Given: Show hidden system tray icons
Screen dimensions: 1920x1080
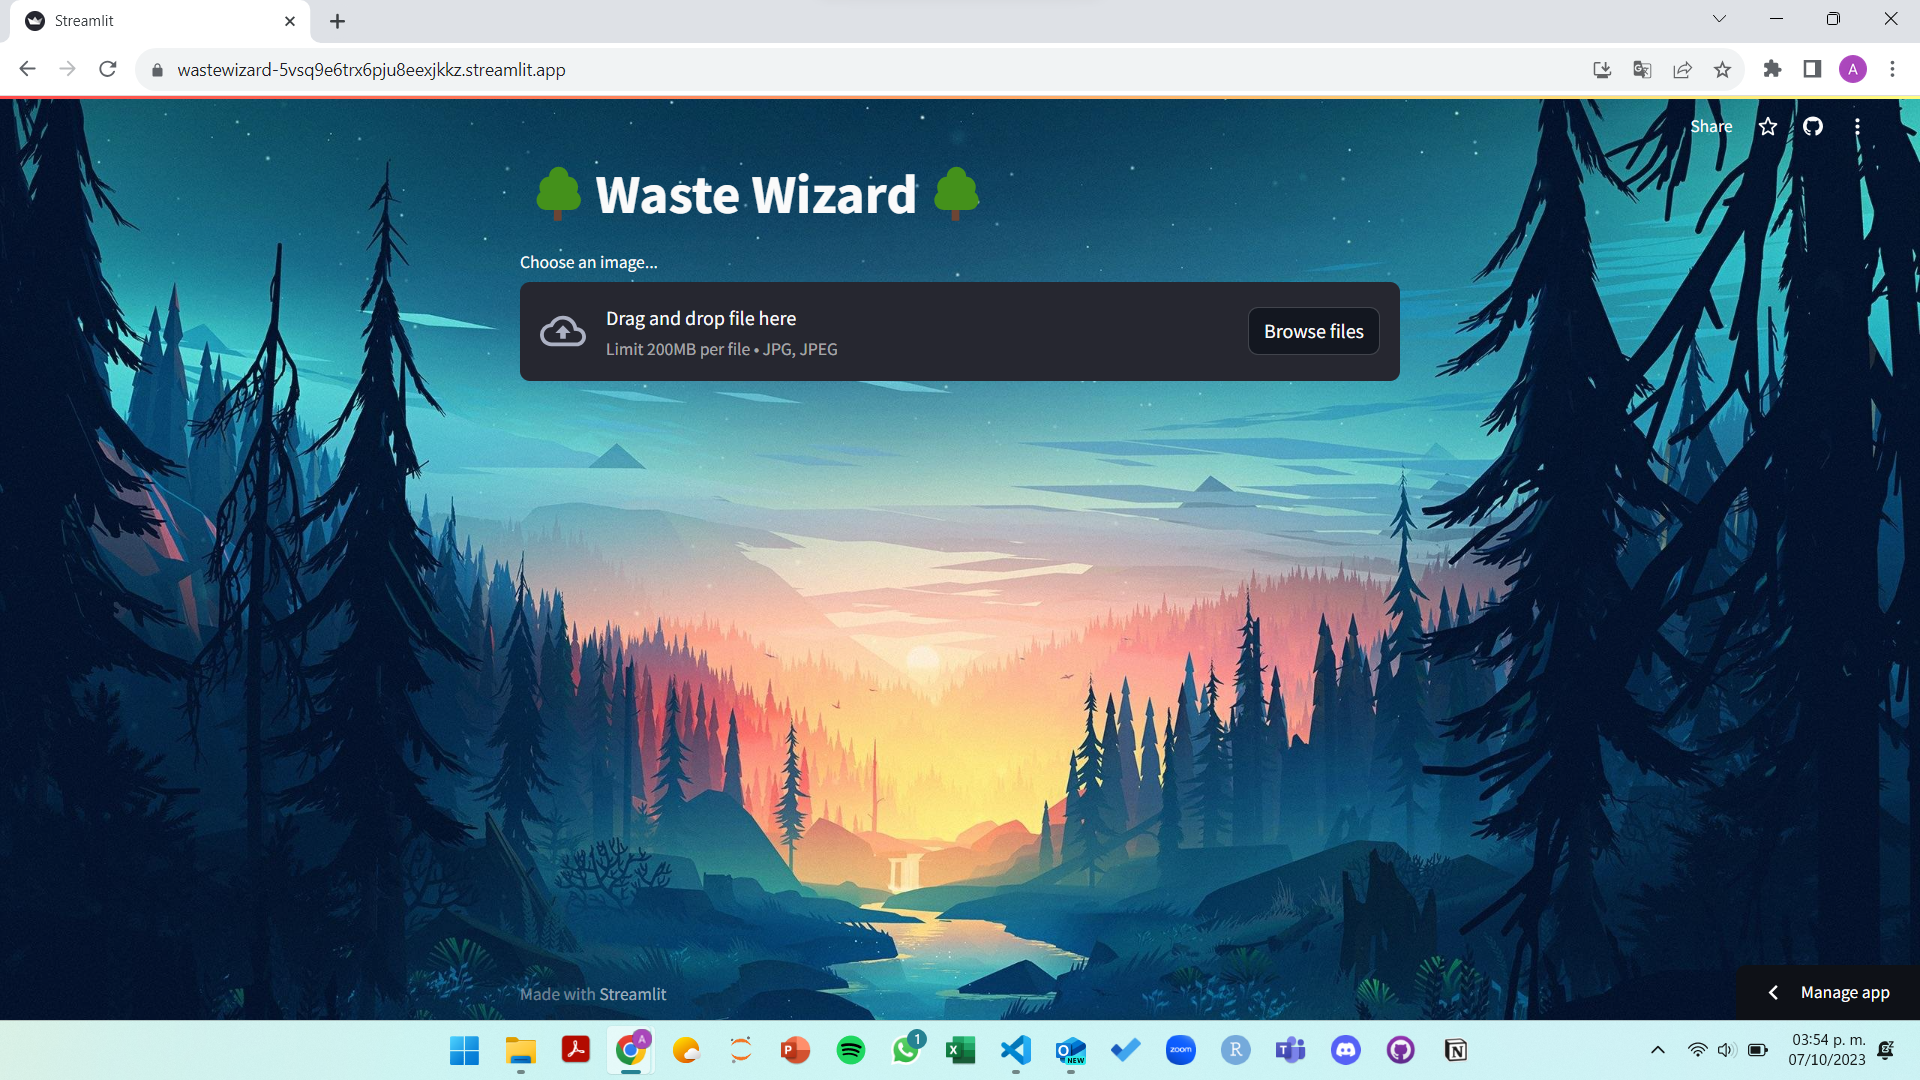Looking at the screenshot, I should (x=1657, y=1050).
